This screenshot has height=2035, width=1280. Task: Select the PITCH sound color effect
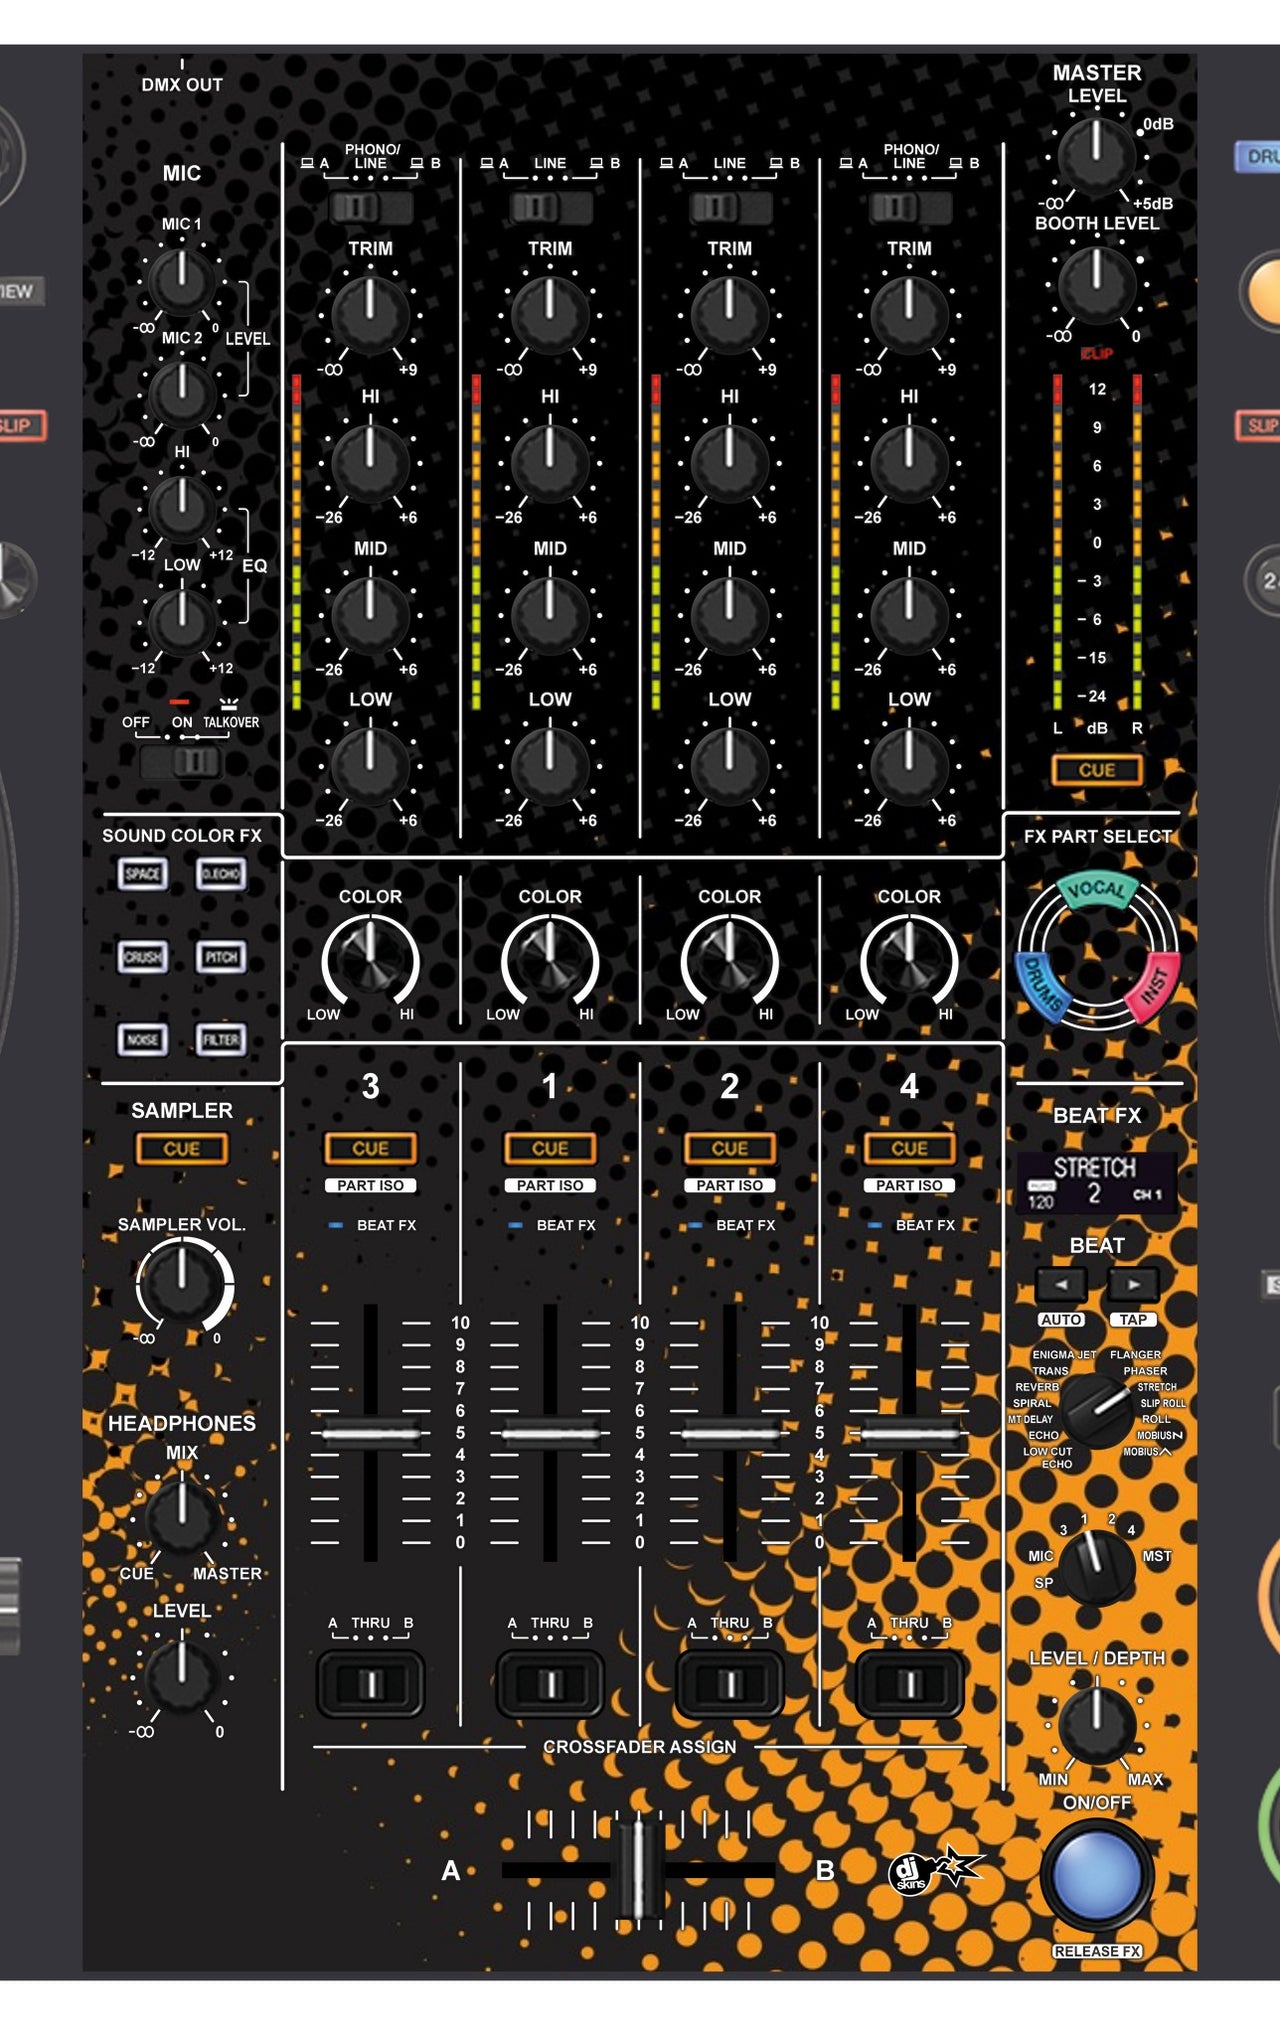(221, 956)
